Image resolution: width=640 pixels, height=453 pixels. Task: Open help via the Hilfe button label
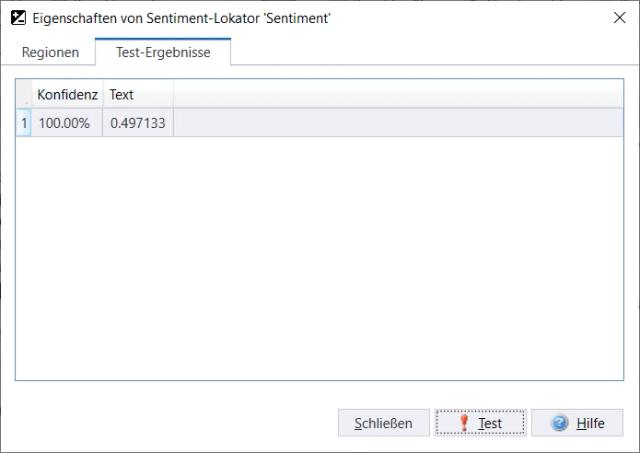(590, 423)
